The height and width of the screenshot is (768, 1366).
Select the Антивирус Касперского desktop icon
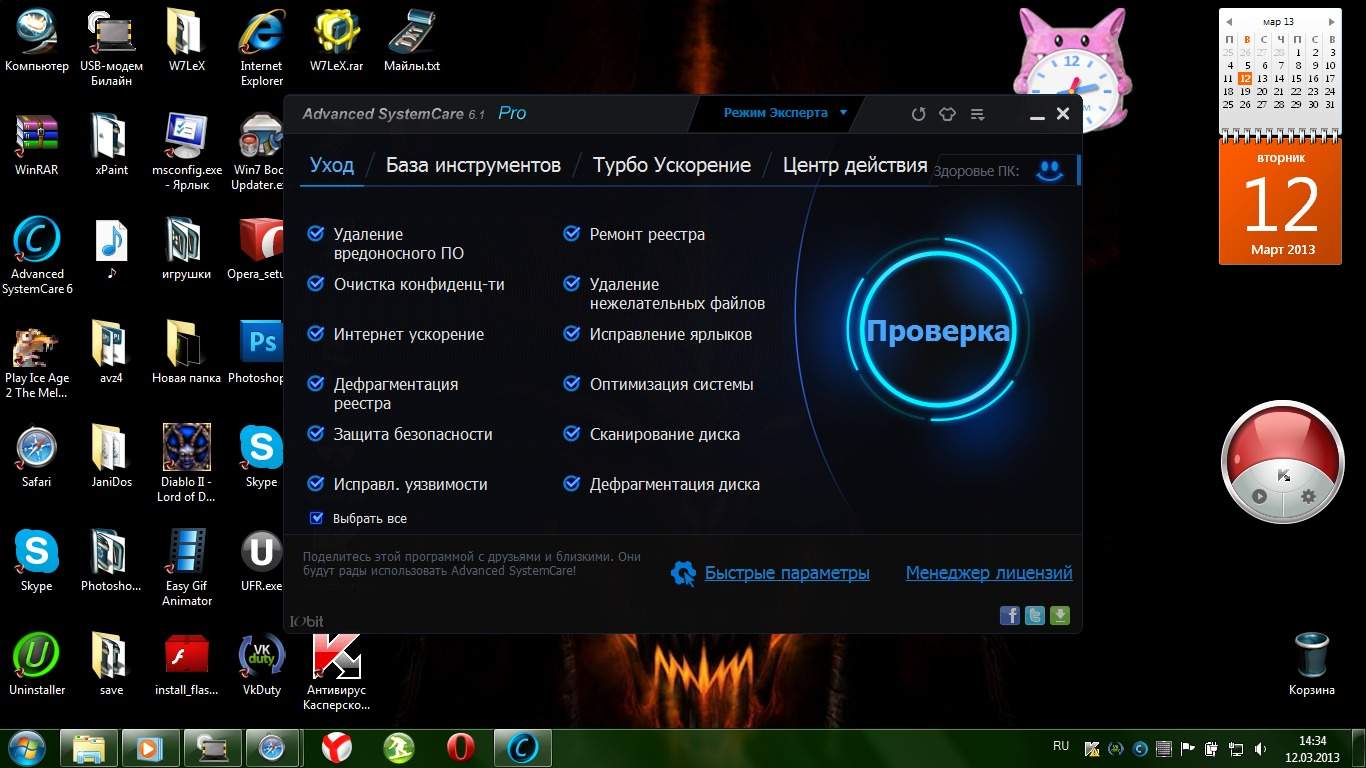click(337, 672)
